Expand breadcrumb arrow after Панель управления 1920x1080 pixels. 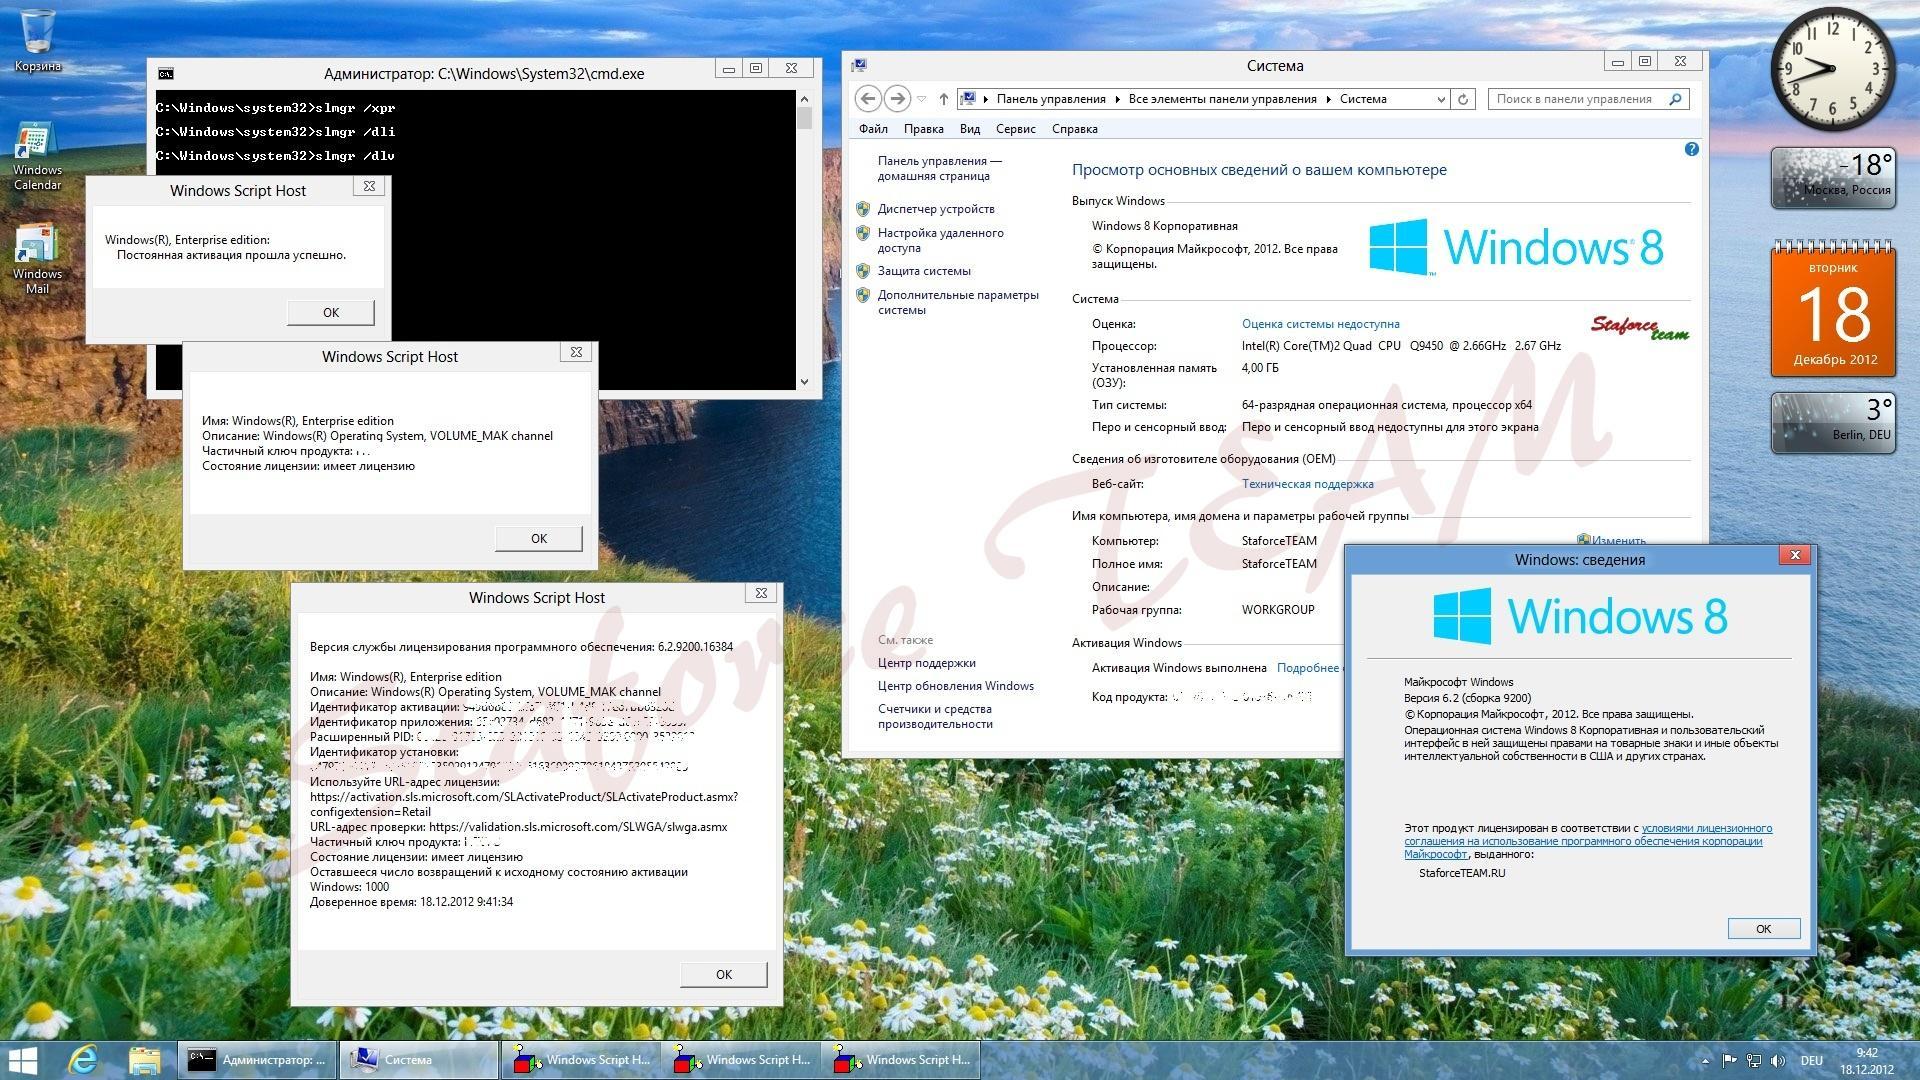click(x=1118, y=99)
